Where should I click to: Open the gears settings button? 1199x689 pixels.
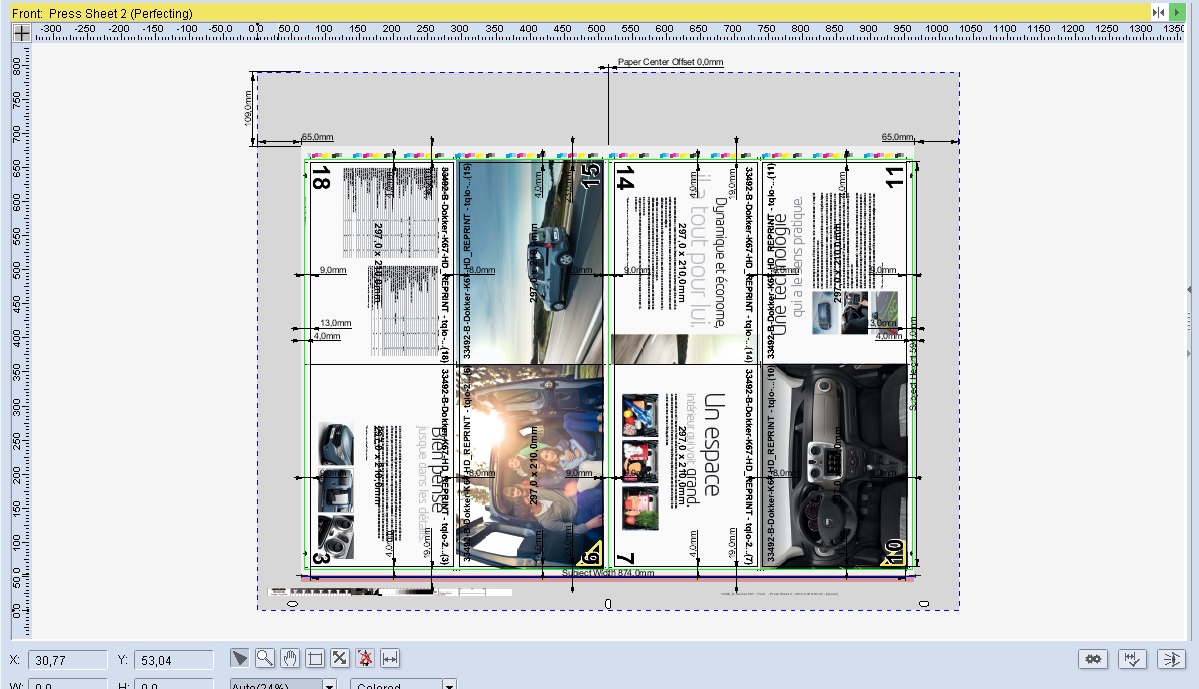pos(1093,658)
